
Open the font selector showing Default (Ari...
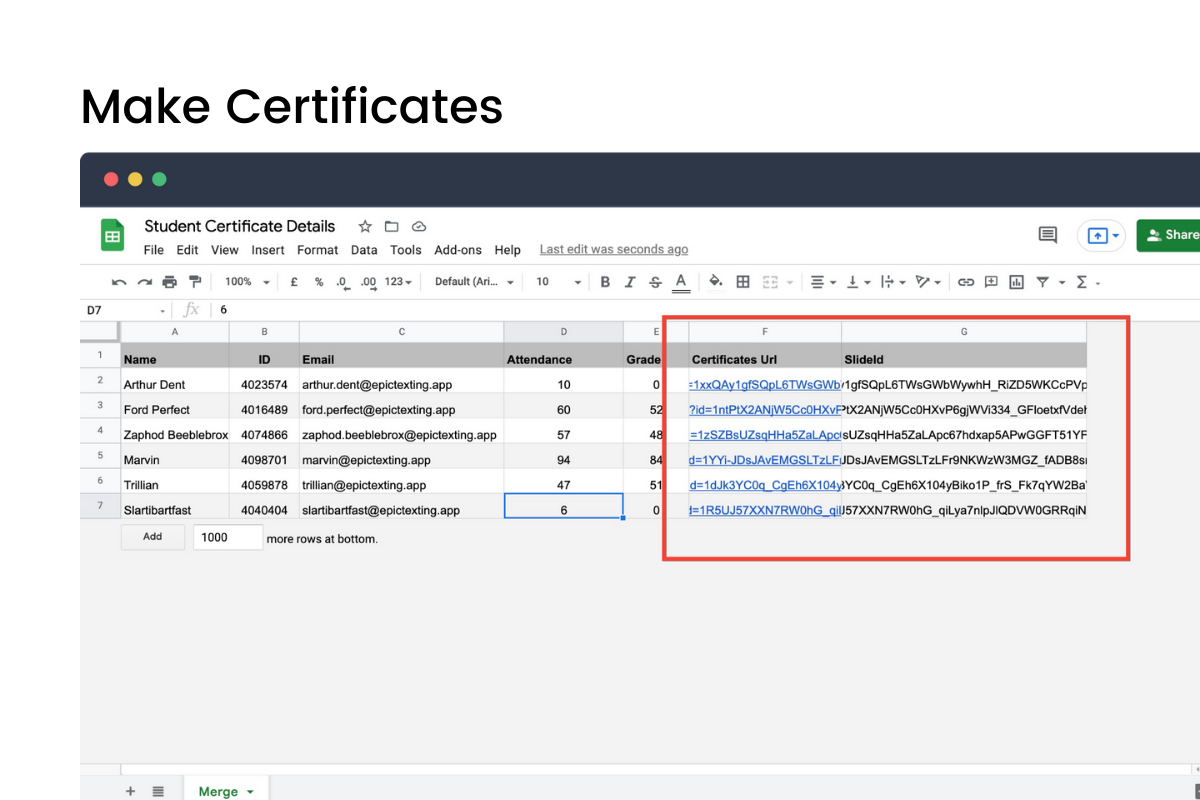point(470,281)
